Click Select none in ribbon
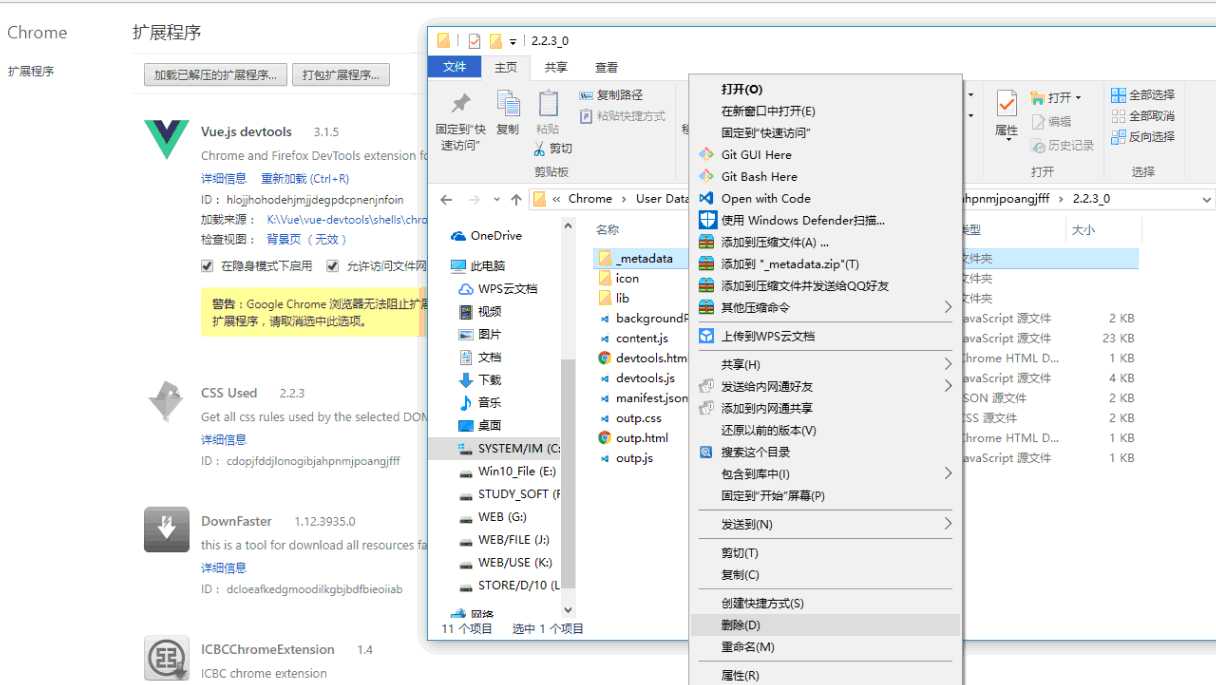This screenshot has width=1216, height=685. tap(1143, 116)
